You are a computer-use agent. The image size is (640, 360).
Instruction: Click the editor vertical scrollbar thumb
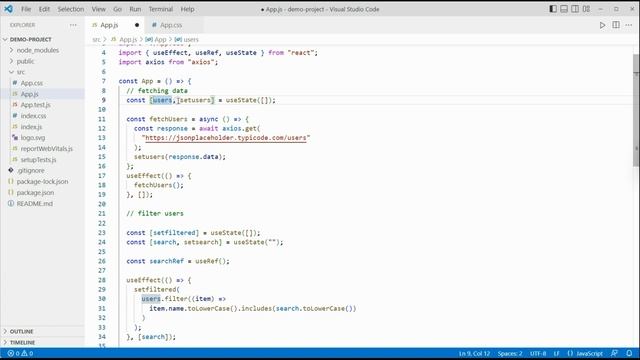point(636,110)
